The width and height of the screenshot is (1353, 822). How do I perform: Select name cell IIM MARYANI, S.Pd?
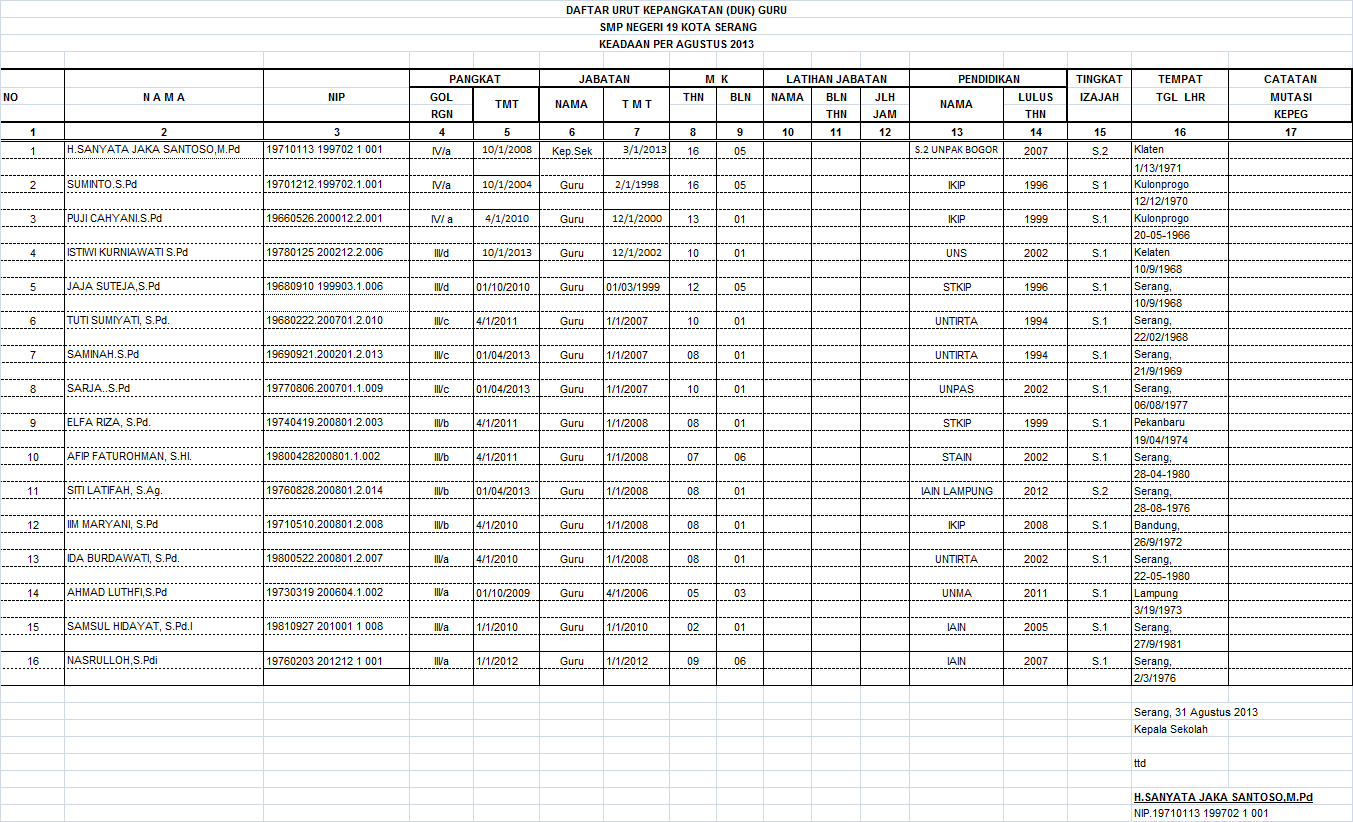164,524
